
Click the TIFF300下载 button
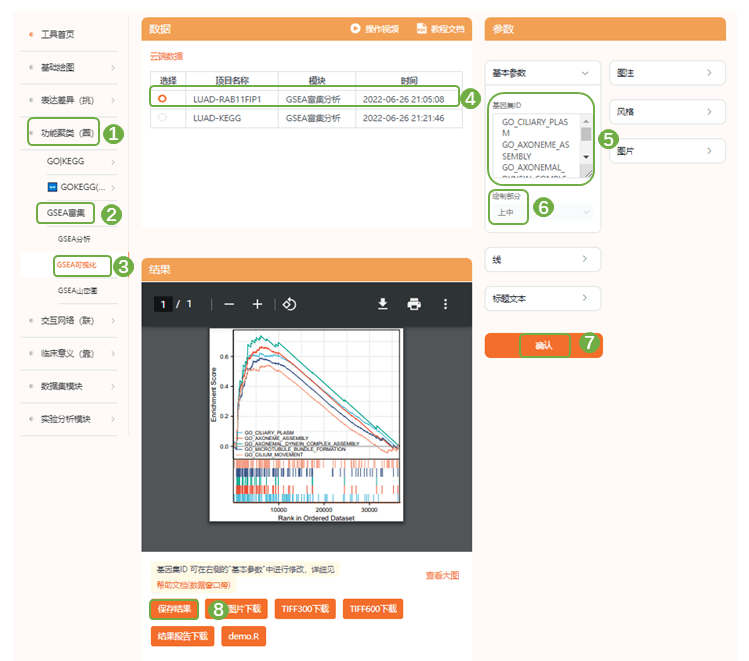[305, 609]
